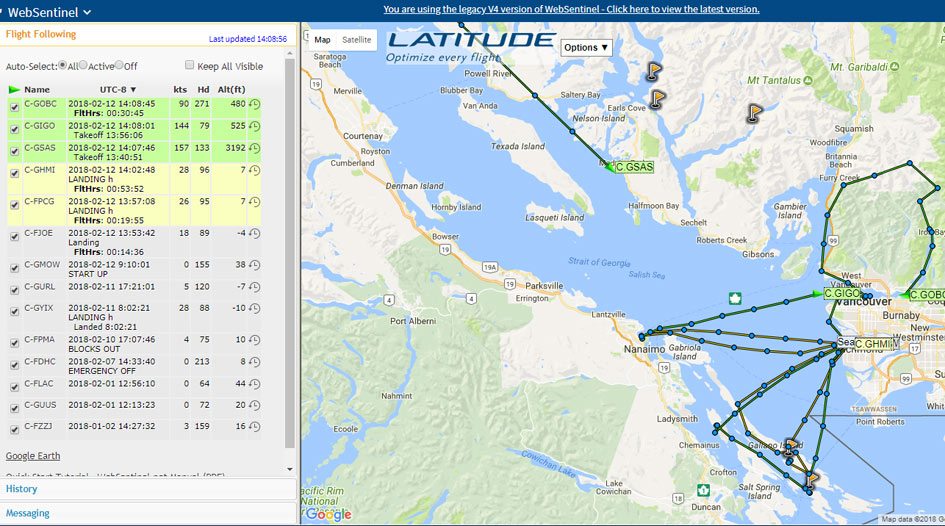Sort by Name column header
The width and height of the screenshot is (945, 526).
[37, 90]
